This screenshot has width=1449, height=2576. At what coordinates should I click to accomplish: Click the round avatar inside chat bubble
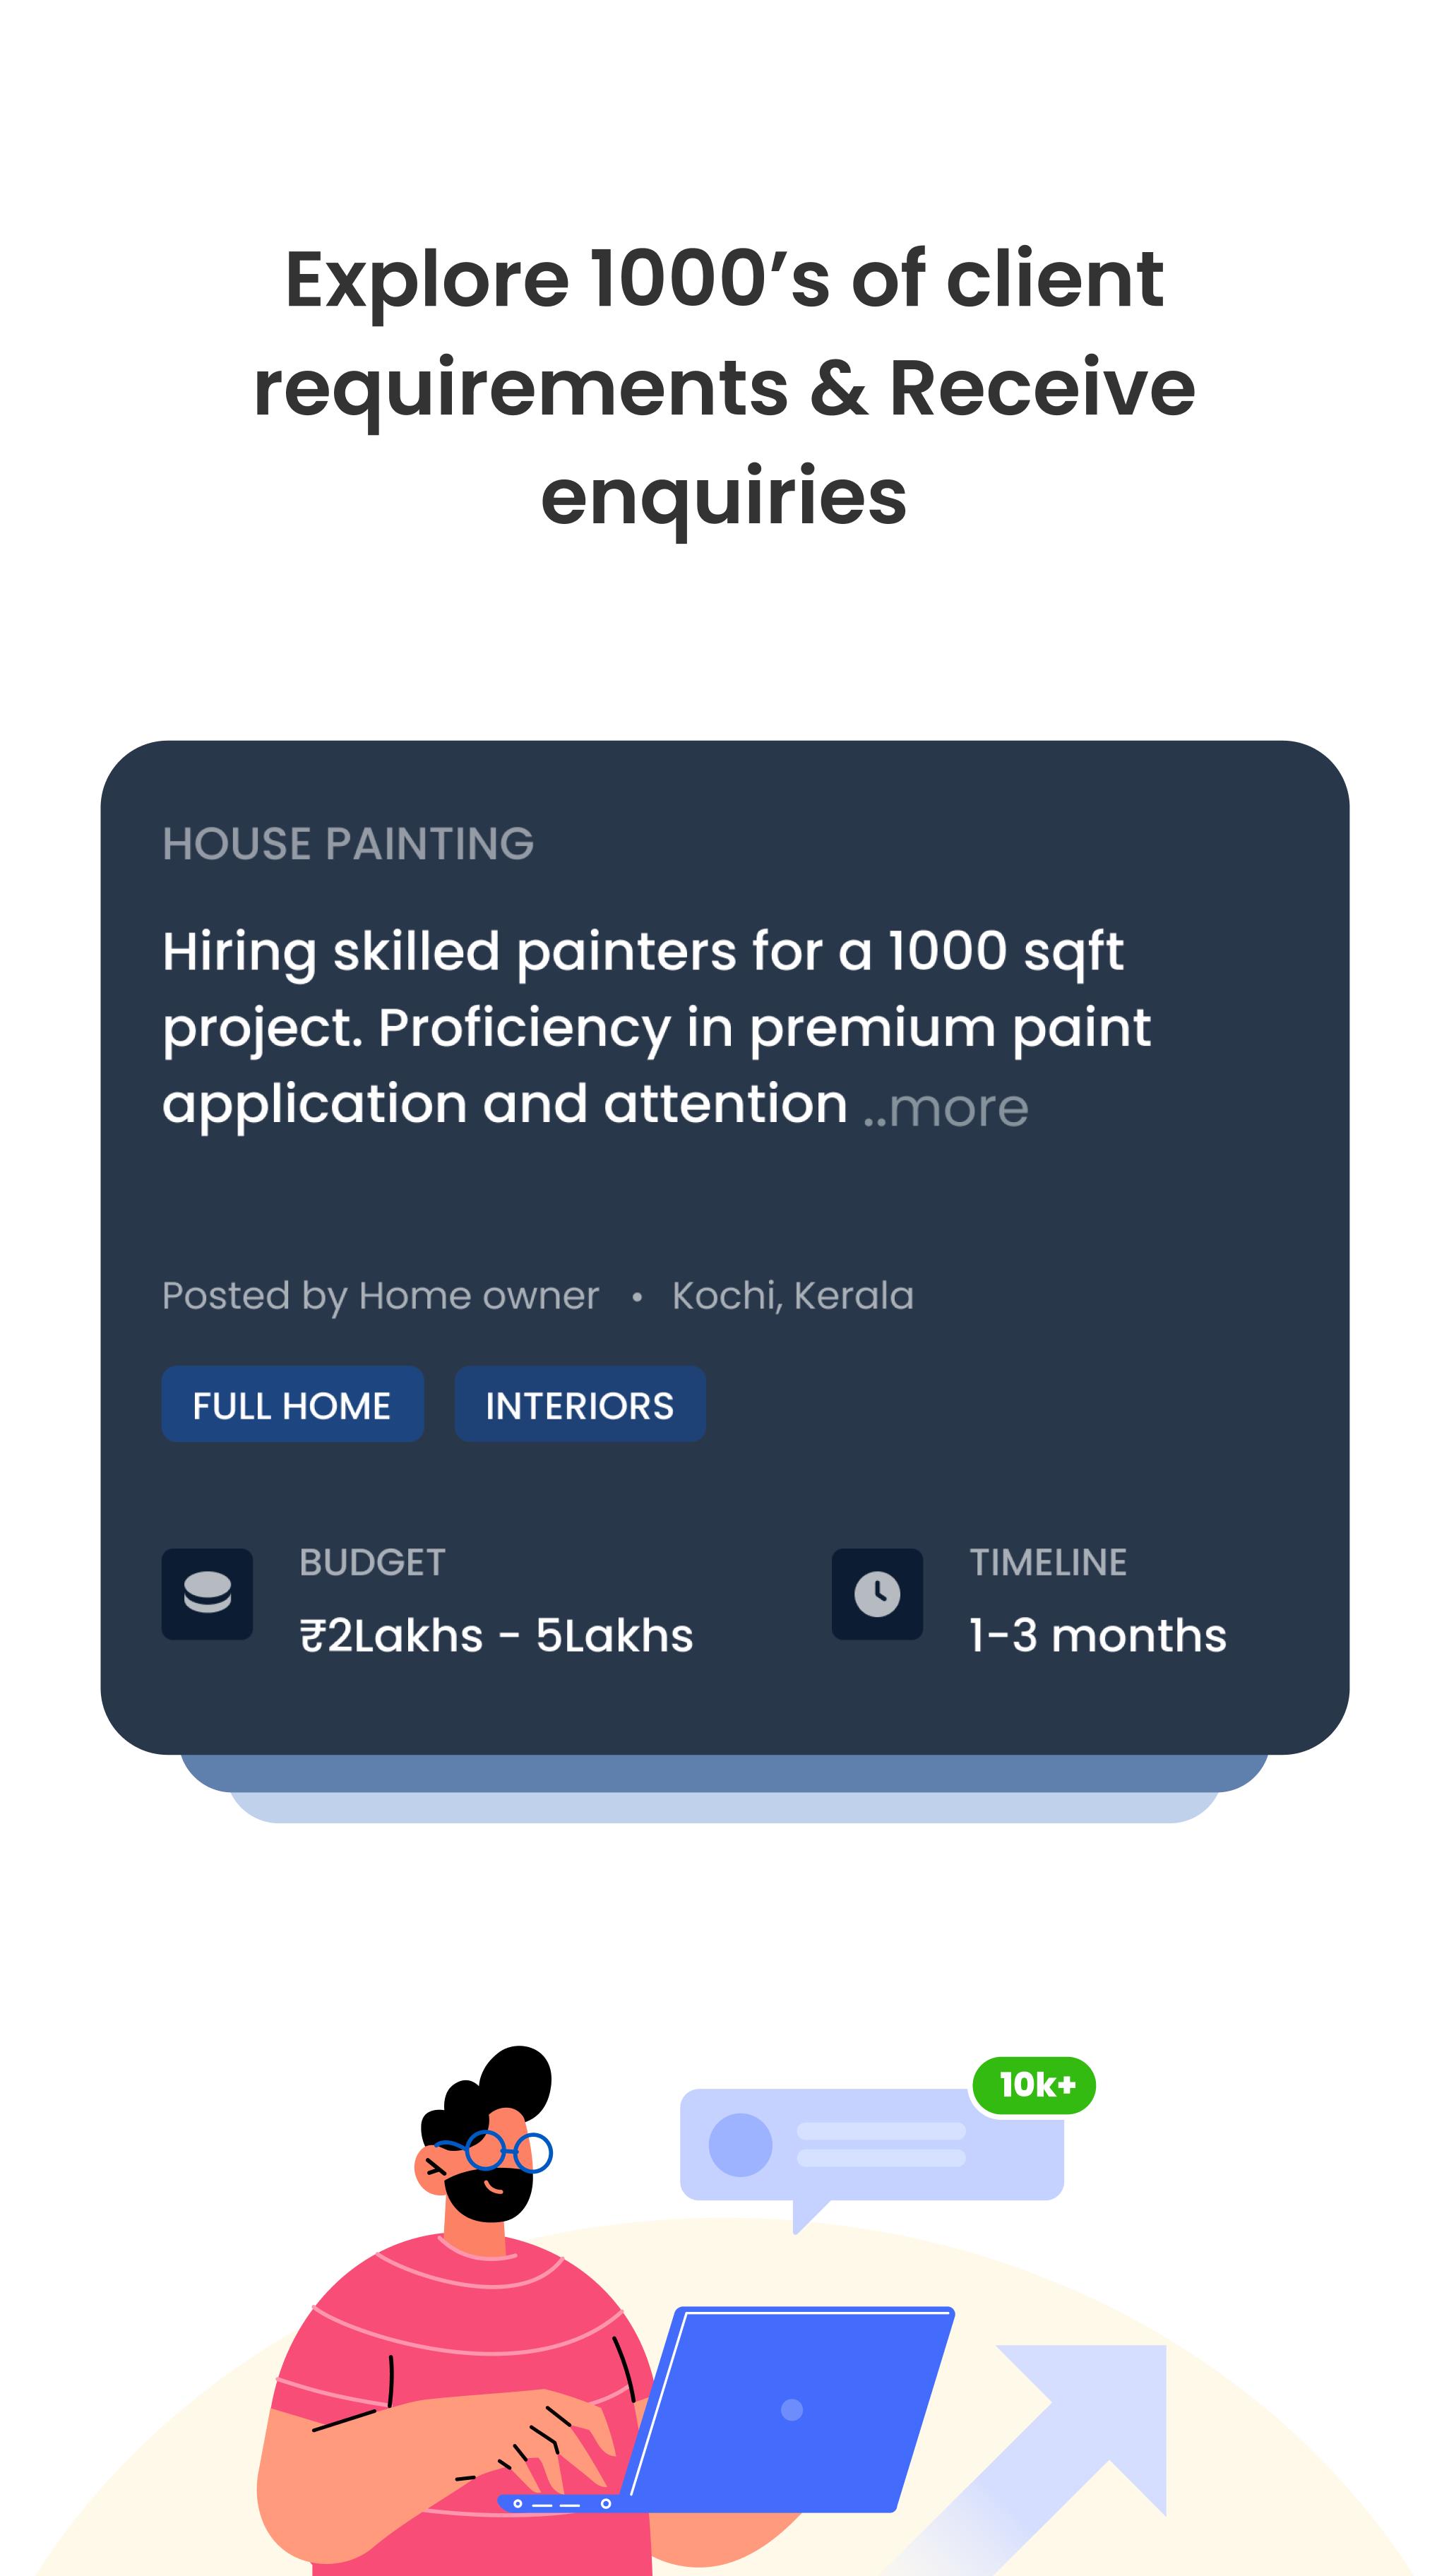click(740, 2145)
